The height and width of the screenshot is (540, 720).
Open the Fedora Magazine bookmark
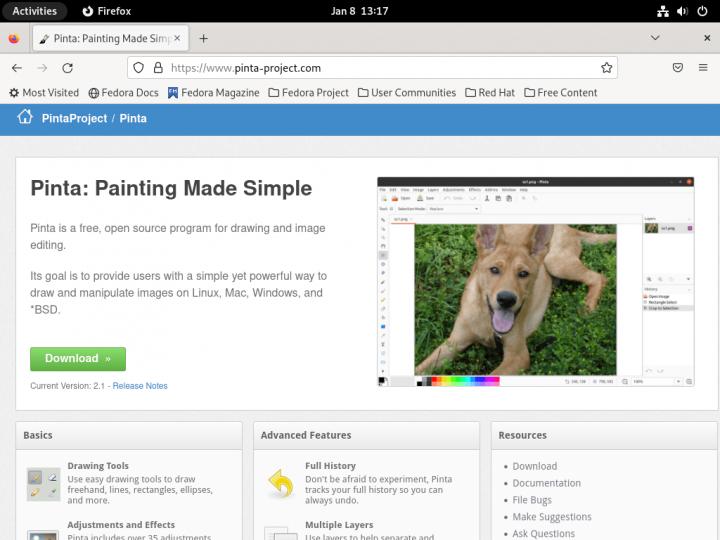click(214, 93)
